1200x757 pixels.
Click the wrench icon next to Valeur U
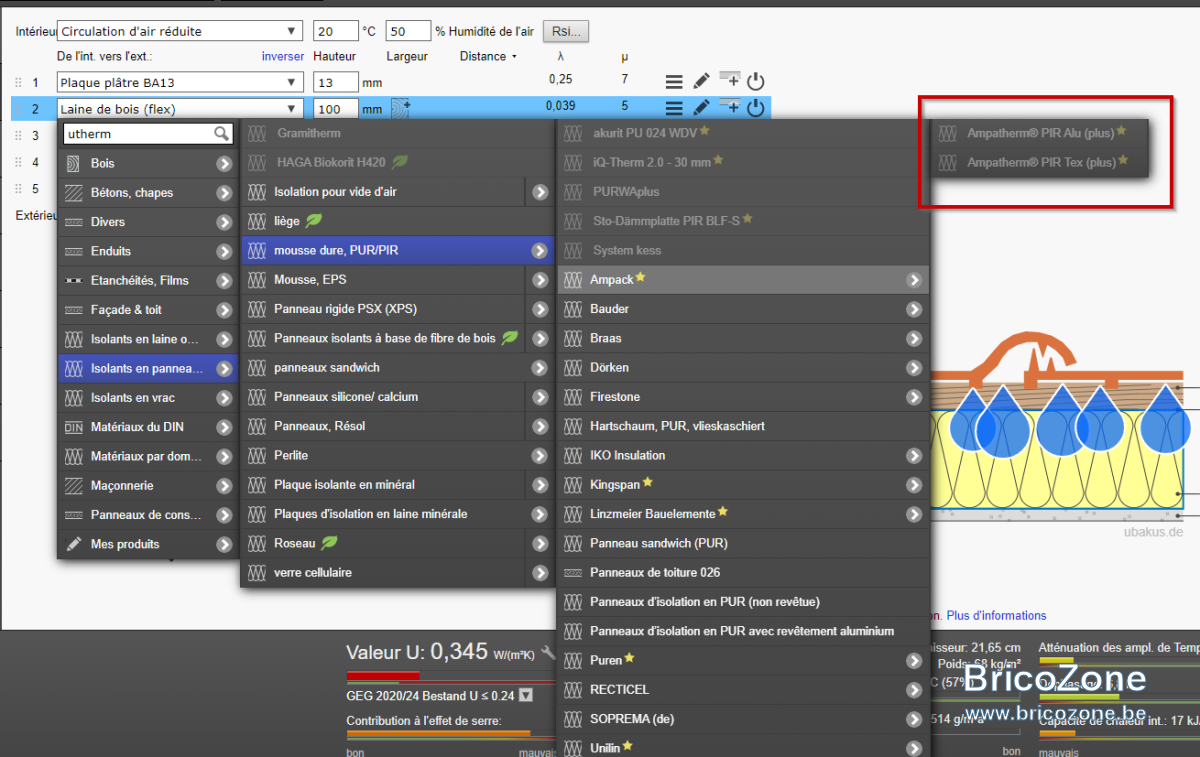click(548, 653)
